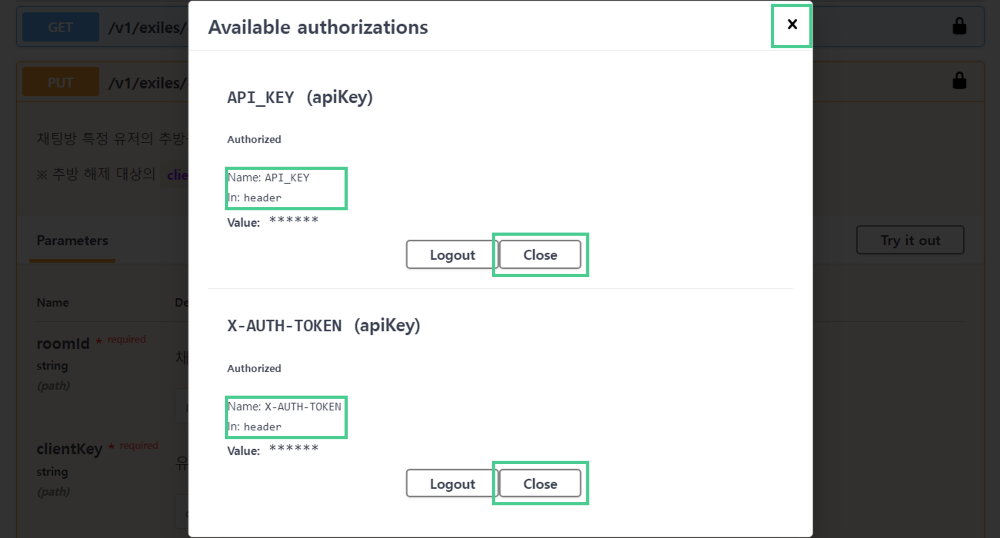Expand the GET endpoint via its method badge
Viewport: 1000px width, 538px height.
click(x=61, y=27)
